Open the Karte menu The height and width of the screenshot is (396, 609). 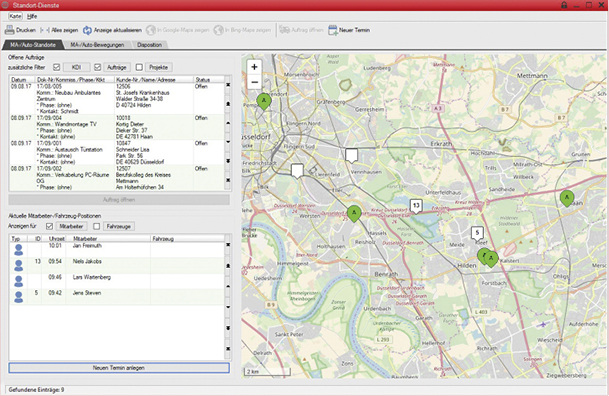click(x=15, y=16)
